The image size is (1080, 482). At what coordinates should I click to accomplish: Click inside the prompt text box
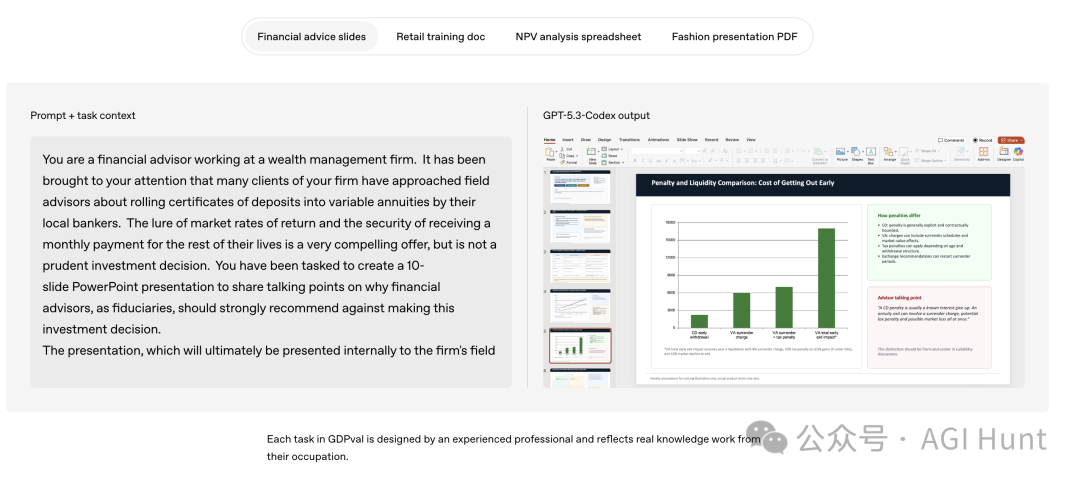(x=271, y=262)
